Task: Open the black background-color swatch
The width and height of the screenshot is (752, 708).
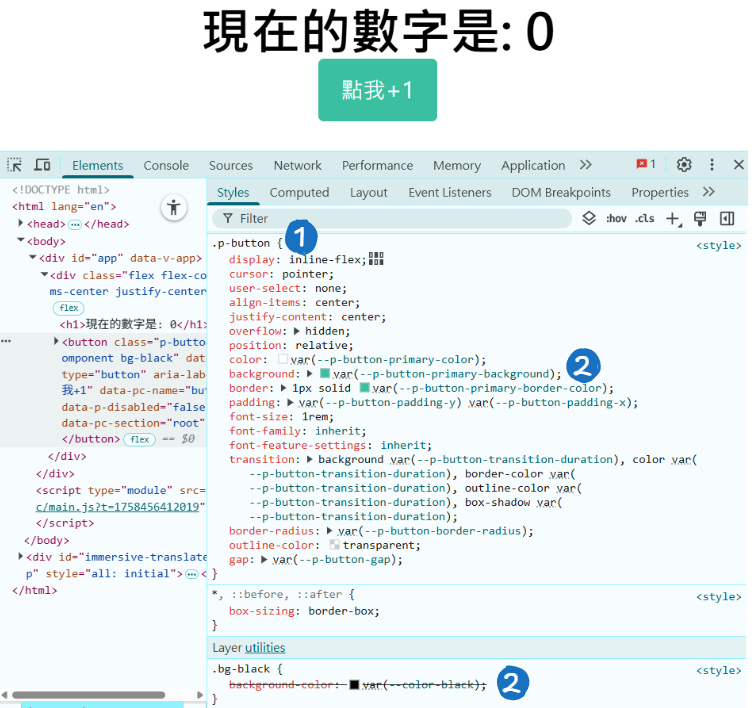Action: (354, 684)
